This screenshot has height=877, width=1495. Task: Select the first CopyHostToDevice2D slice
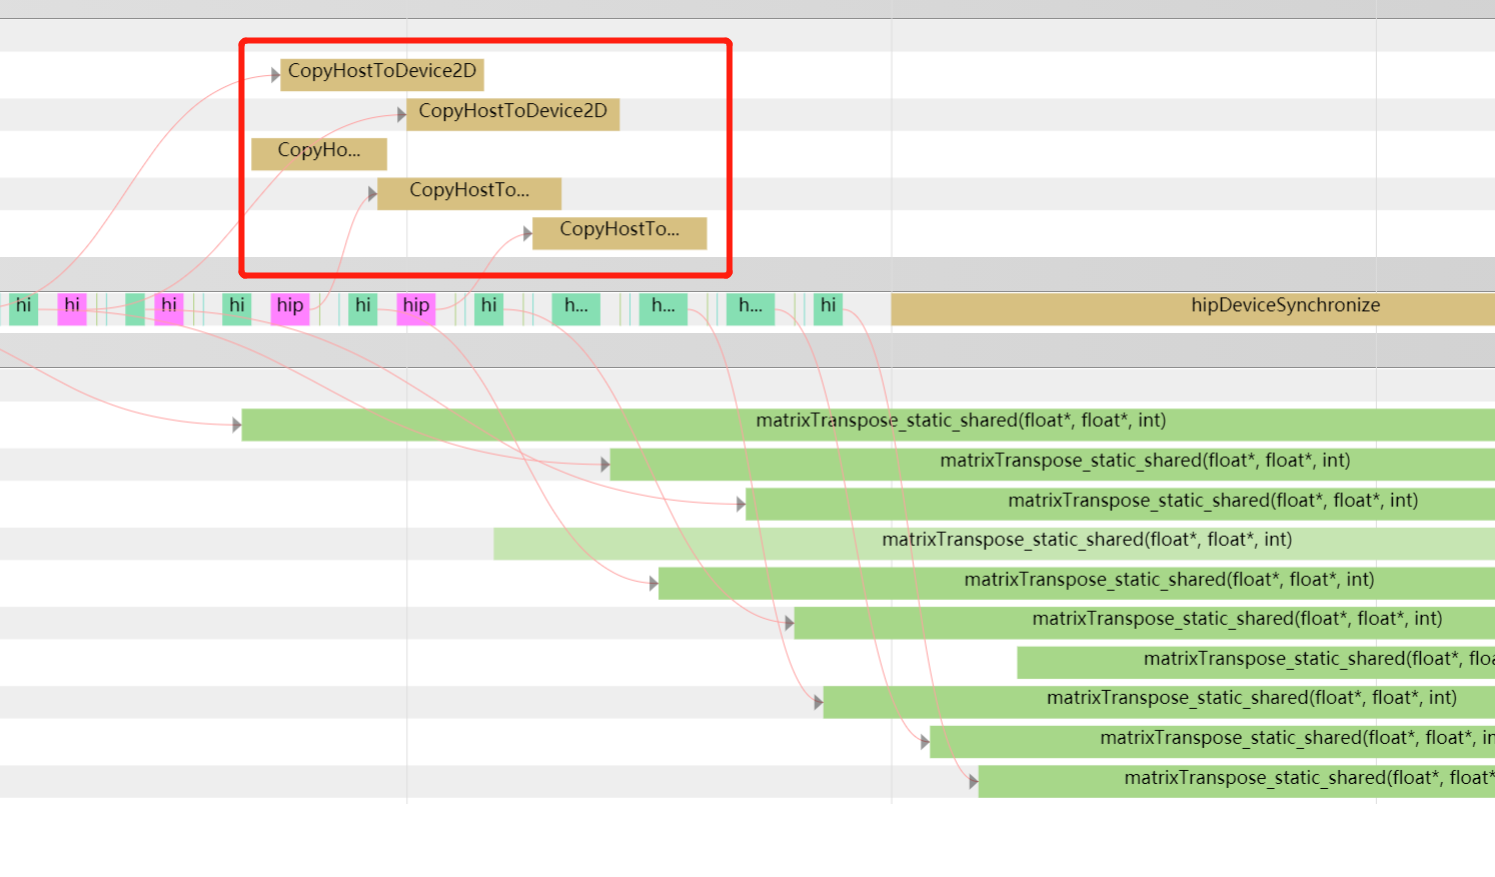pos(382,72)
